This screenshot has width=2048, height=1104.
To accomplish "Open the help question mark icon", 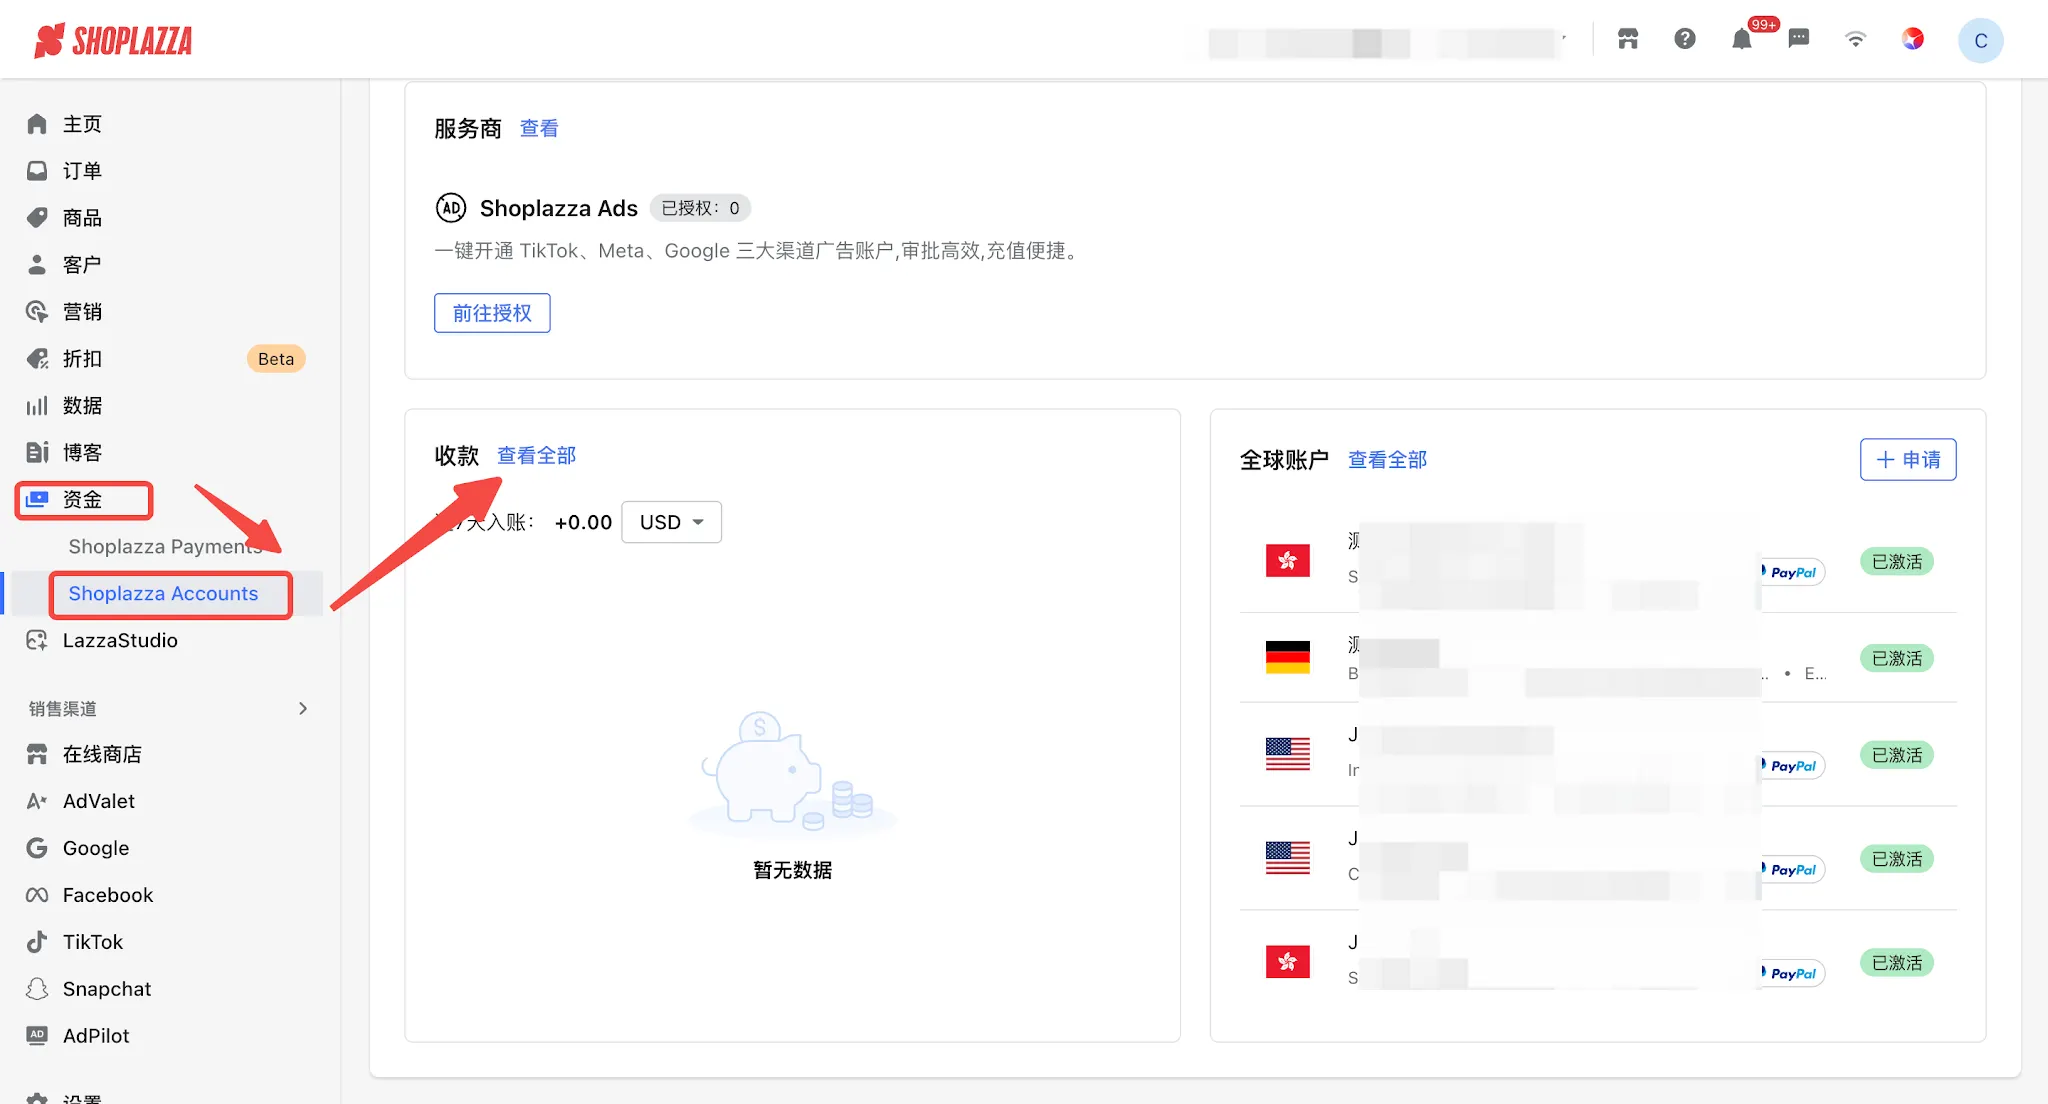I will click(x=1685, y=39).
